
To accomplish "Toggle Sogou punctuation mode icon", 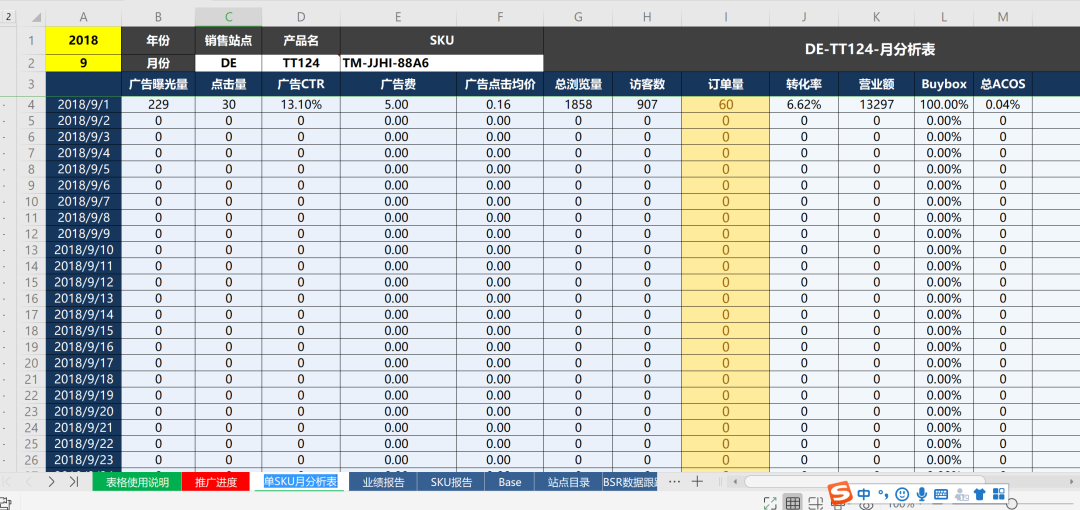I will coord(884,494).
